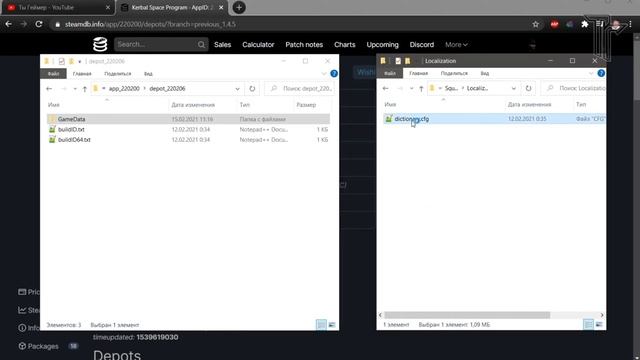Switch to details view in depot_220206 window
The image size is (640, 360).
pyautogui.click(x=321, y=324)
